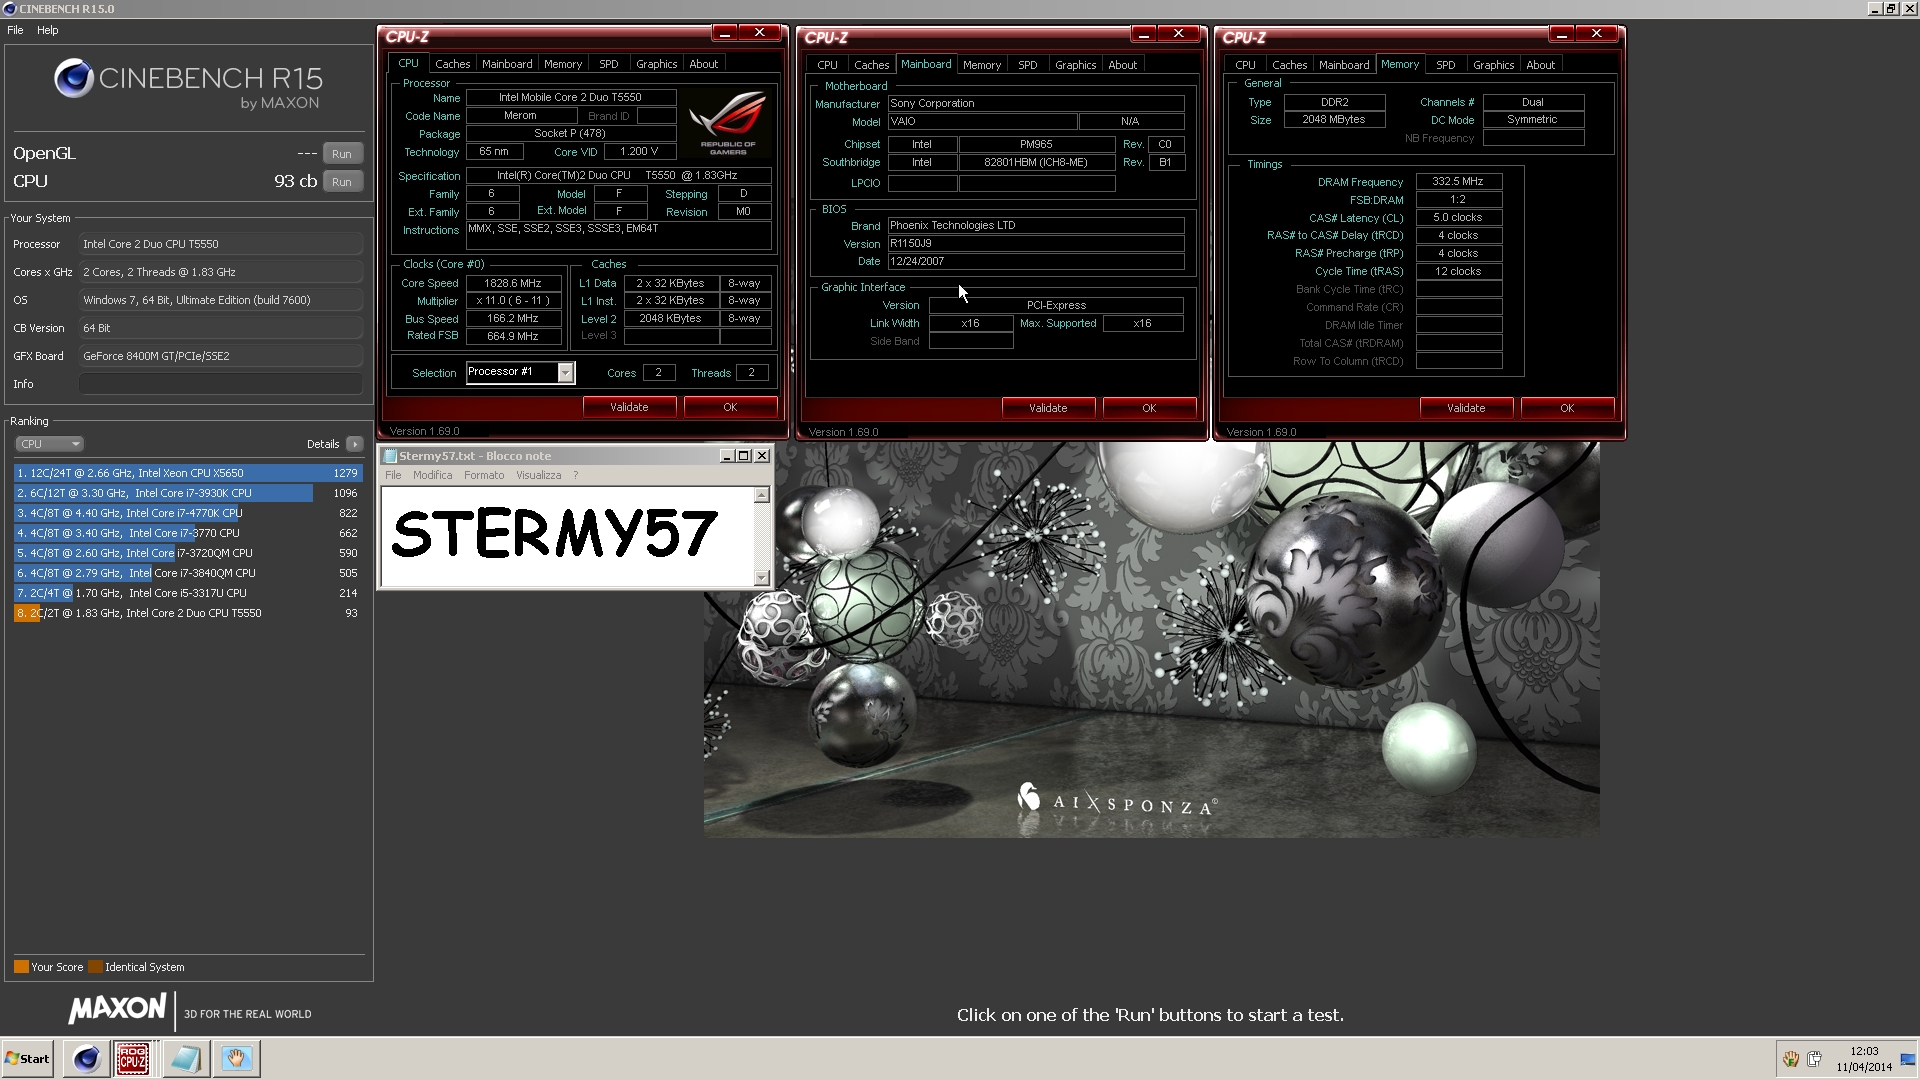Run the OpenGL benchmark

click(x=342, y=154)
